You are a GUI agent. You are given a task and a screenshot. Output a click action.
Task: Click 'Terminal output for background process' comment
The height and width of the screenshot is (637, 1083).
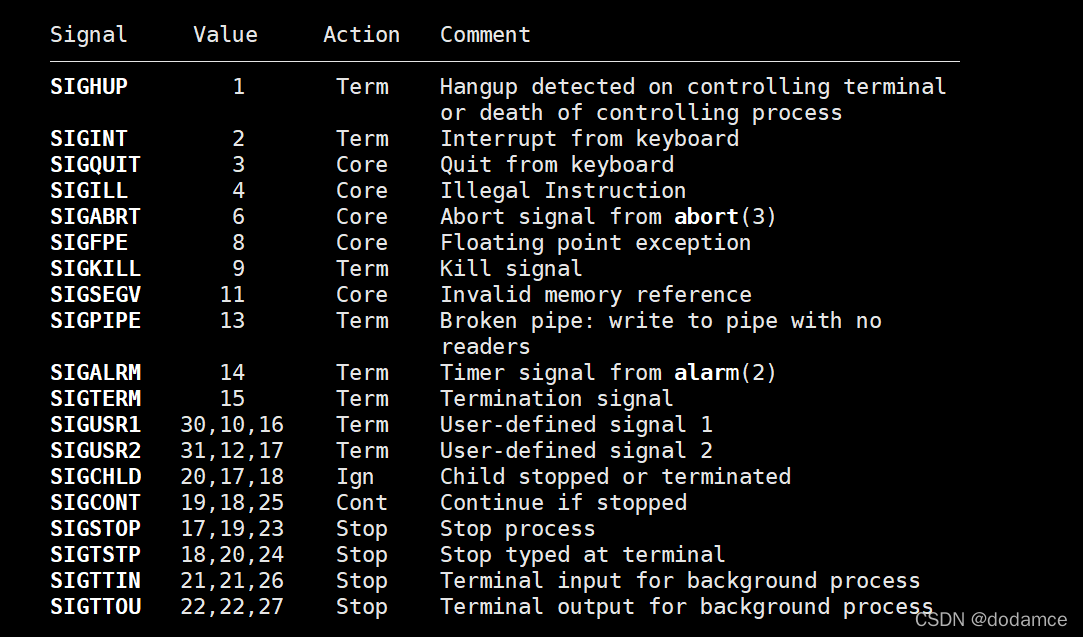click(x=687, y=607)
